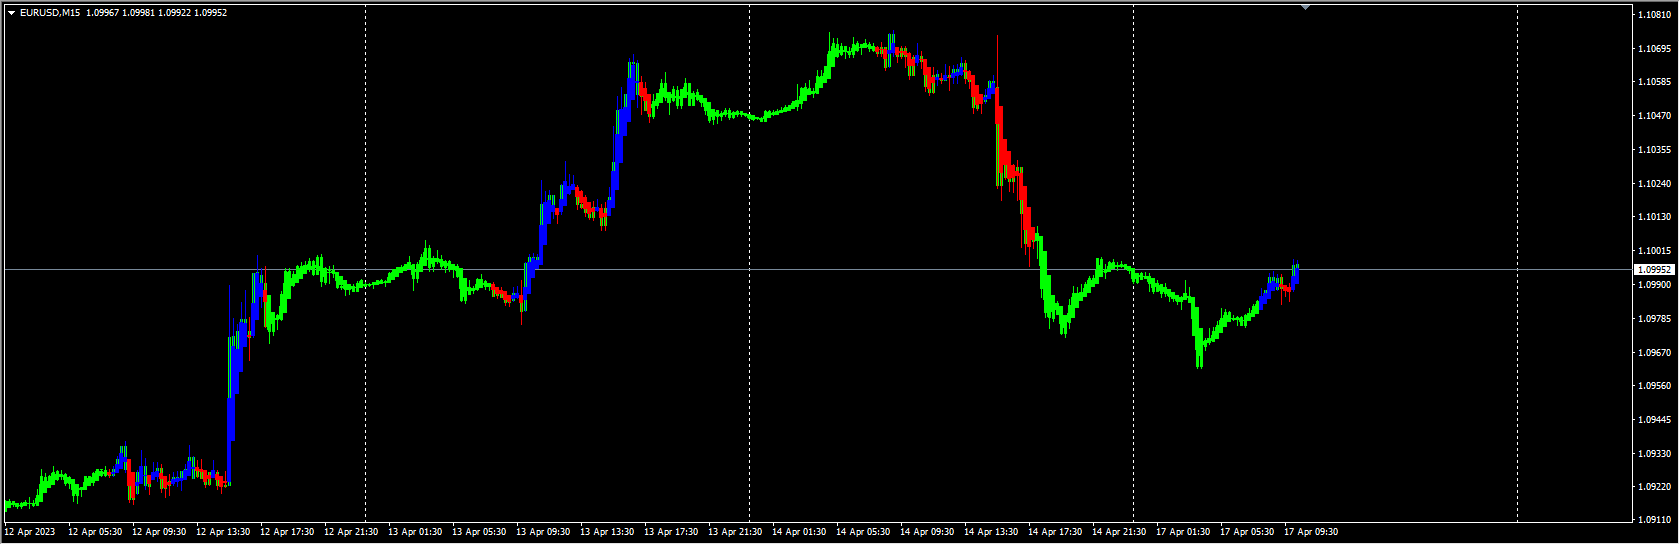Select the 14 Apr 13:30 time label
This screenshot has width=1680, height=545.
pos(991,532)
